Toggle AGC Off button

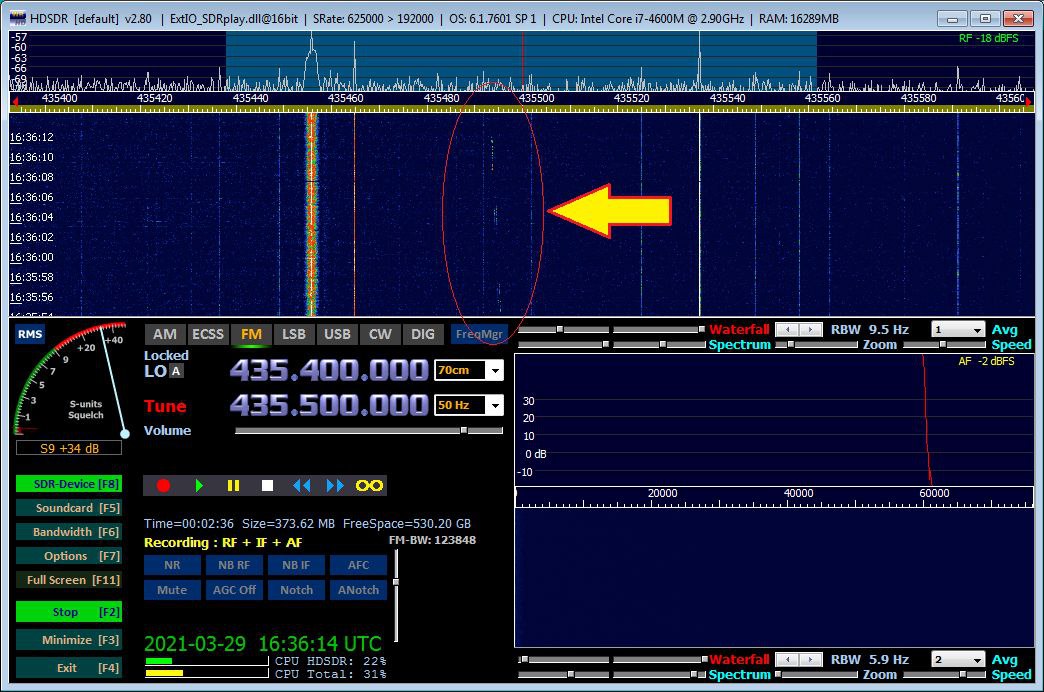pos(234,590)
